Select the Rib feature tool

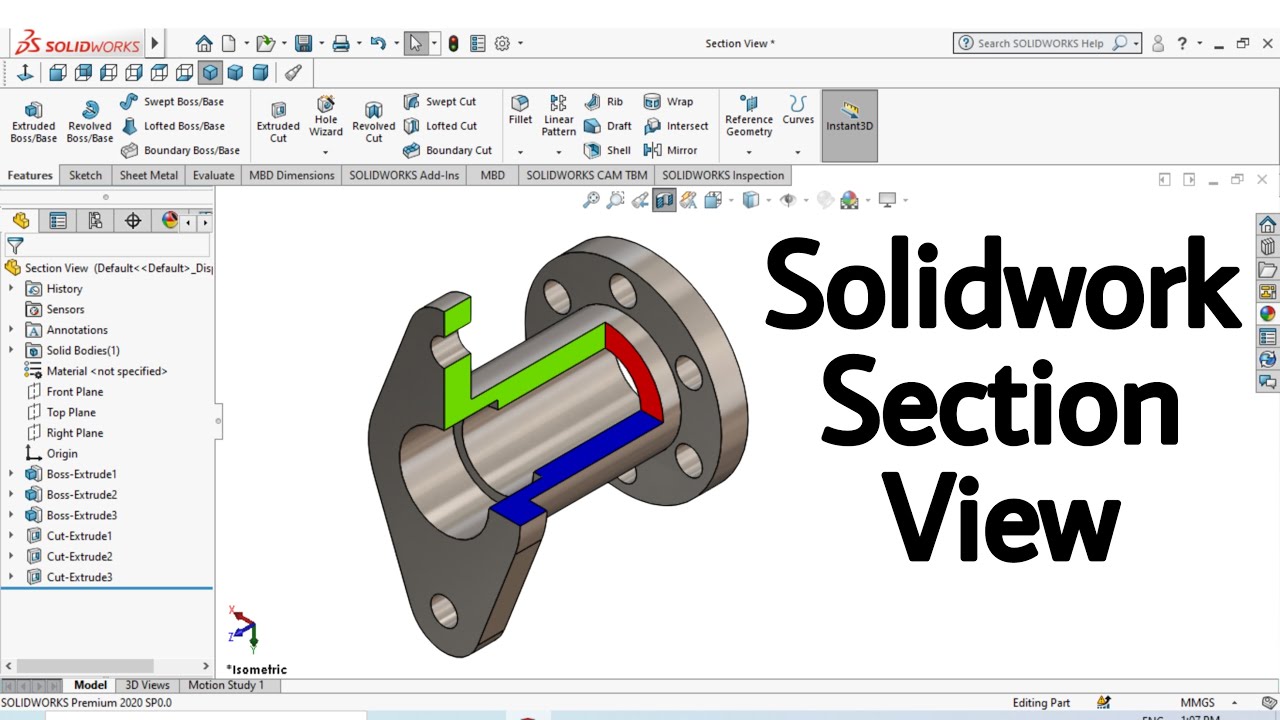(603, 101)
